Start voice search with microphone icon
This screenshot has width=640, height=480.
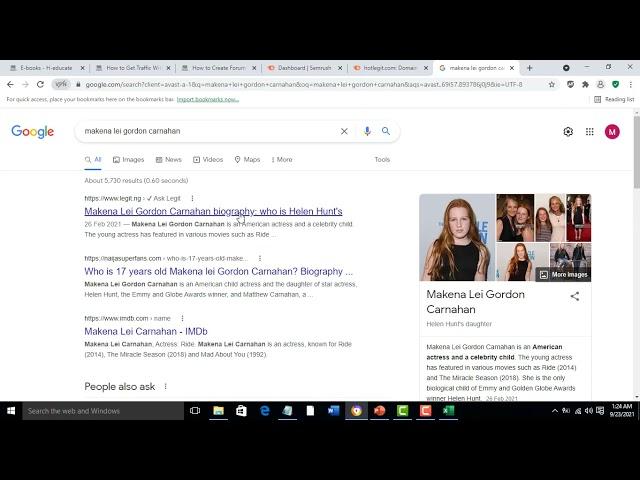tap(367, 131)
